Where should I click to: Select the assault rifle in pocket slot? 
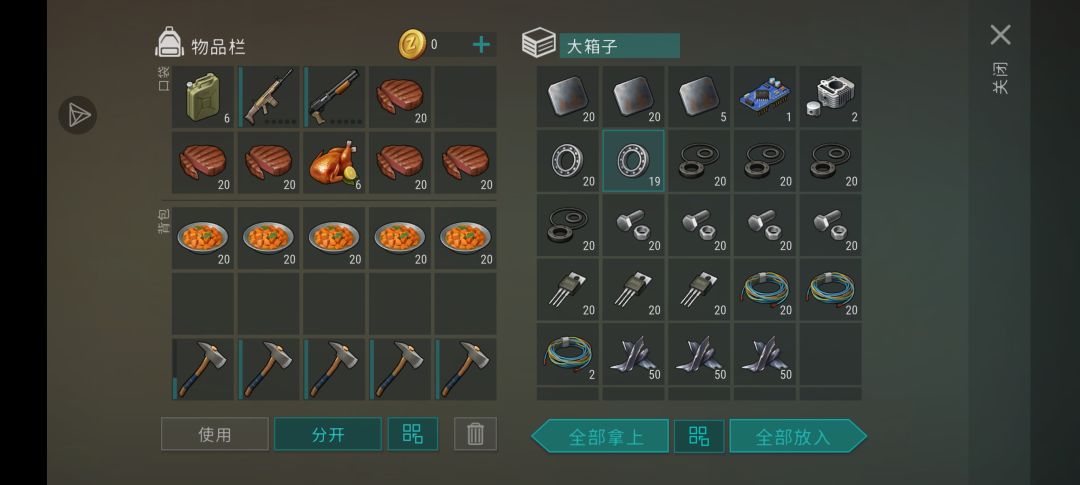[269, 97]
